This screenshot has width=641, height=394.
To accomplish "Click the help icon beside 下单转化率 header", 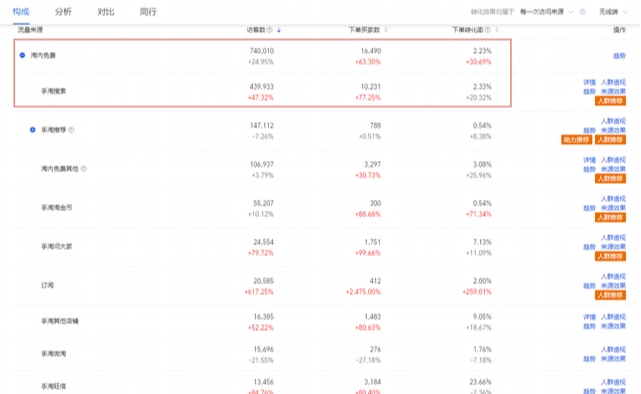I will 487,30.
